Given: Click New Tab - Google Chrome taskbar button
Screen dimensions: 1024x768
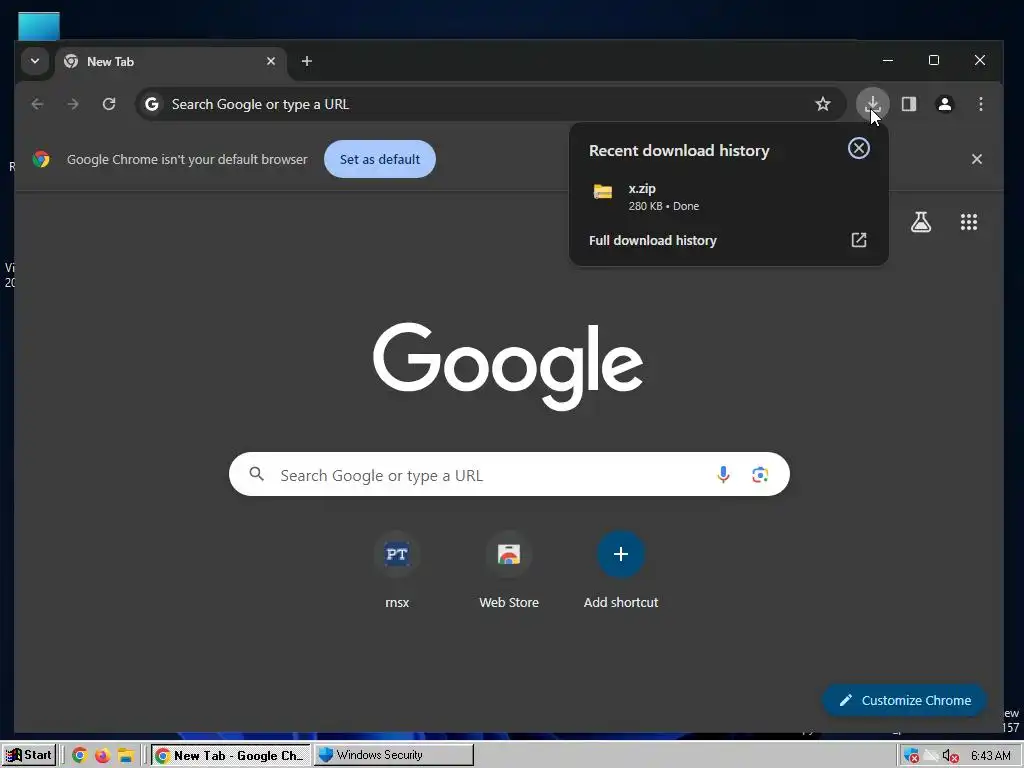Looking at the screenshot, I should 231,755.
